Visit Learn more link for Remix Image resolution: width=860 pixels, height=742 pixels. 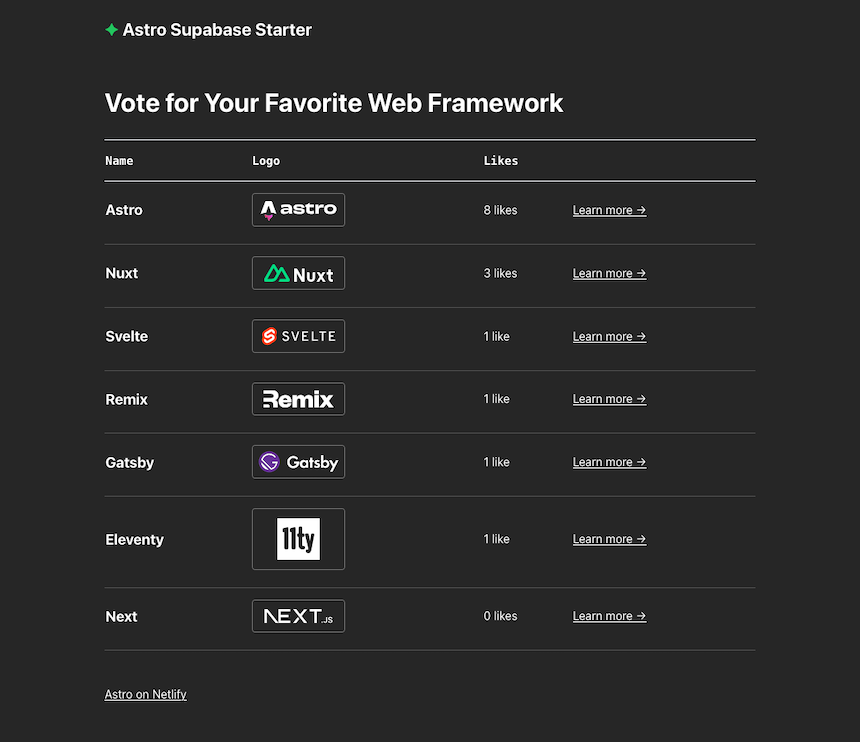click(609, 399)
